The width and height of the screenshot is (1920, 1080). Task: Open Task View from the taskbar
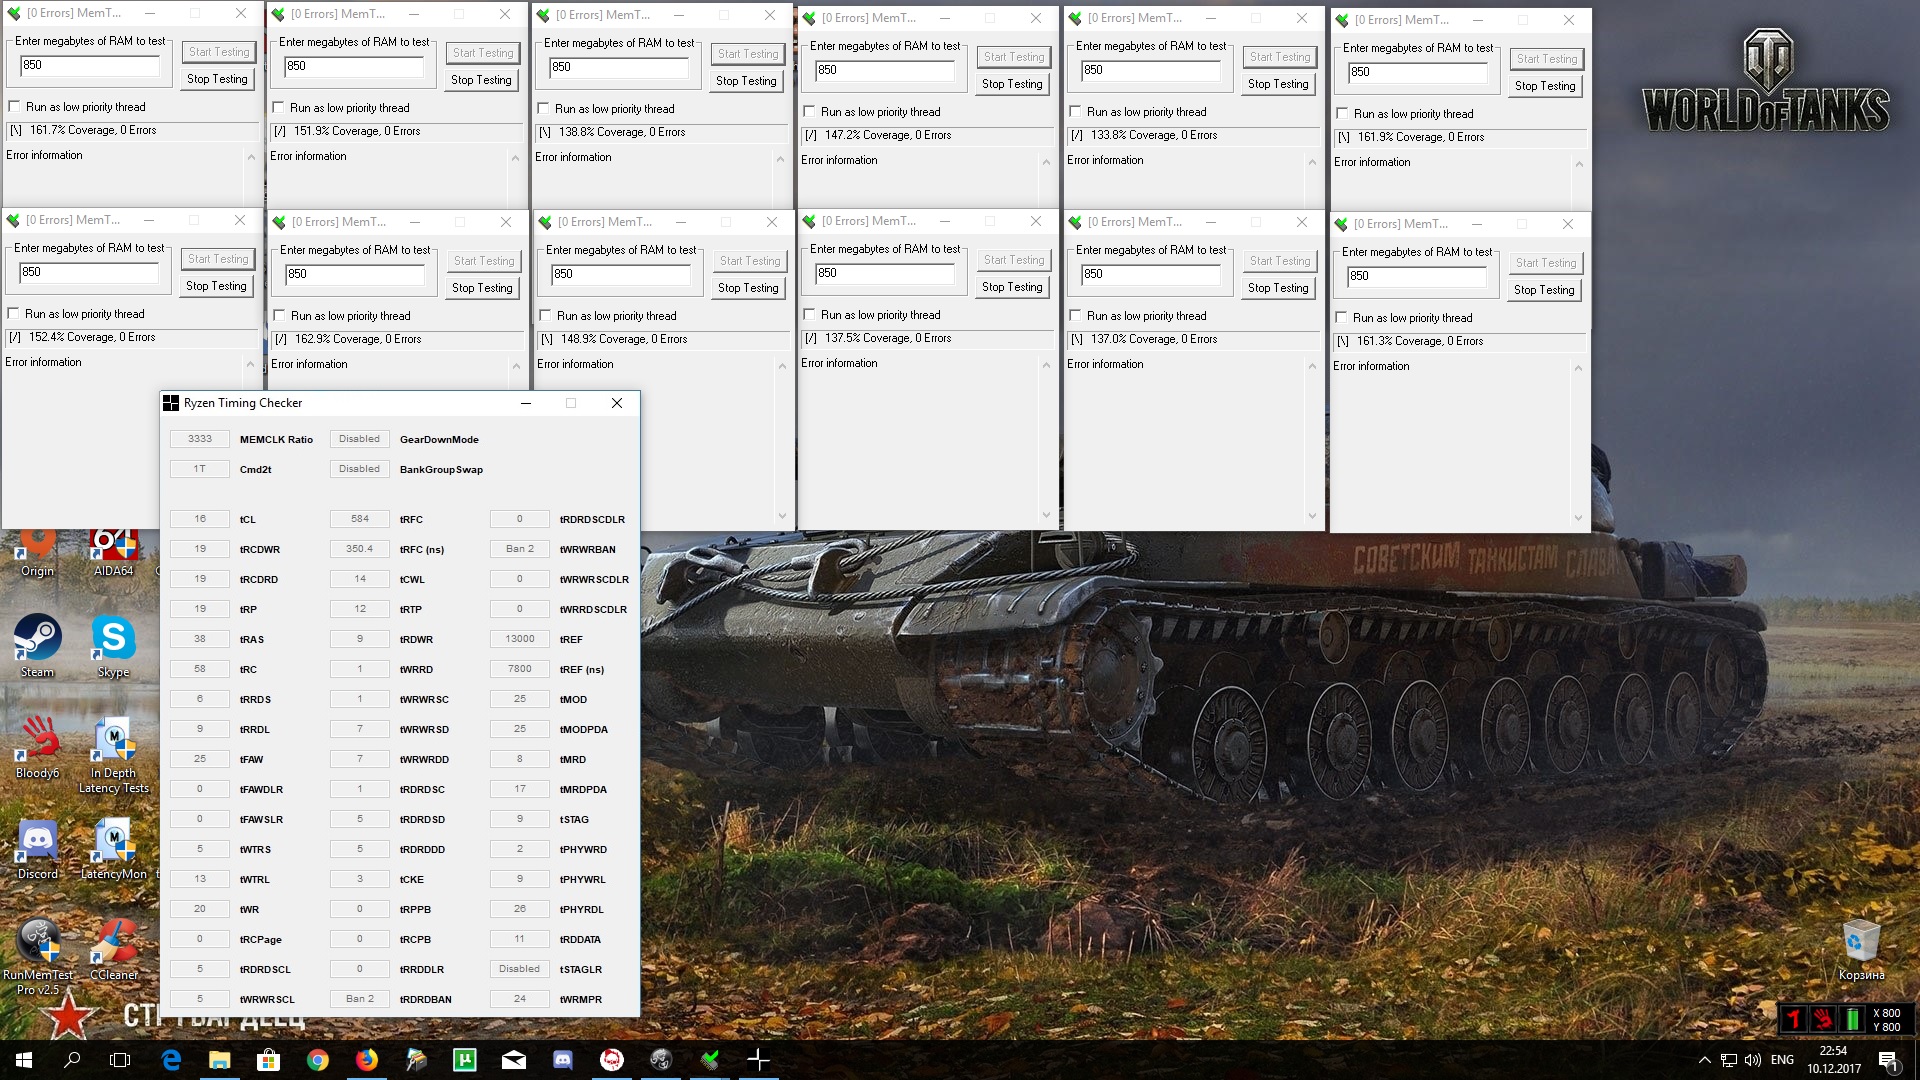(120, 1060)
